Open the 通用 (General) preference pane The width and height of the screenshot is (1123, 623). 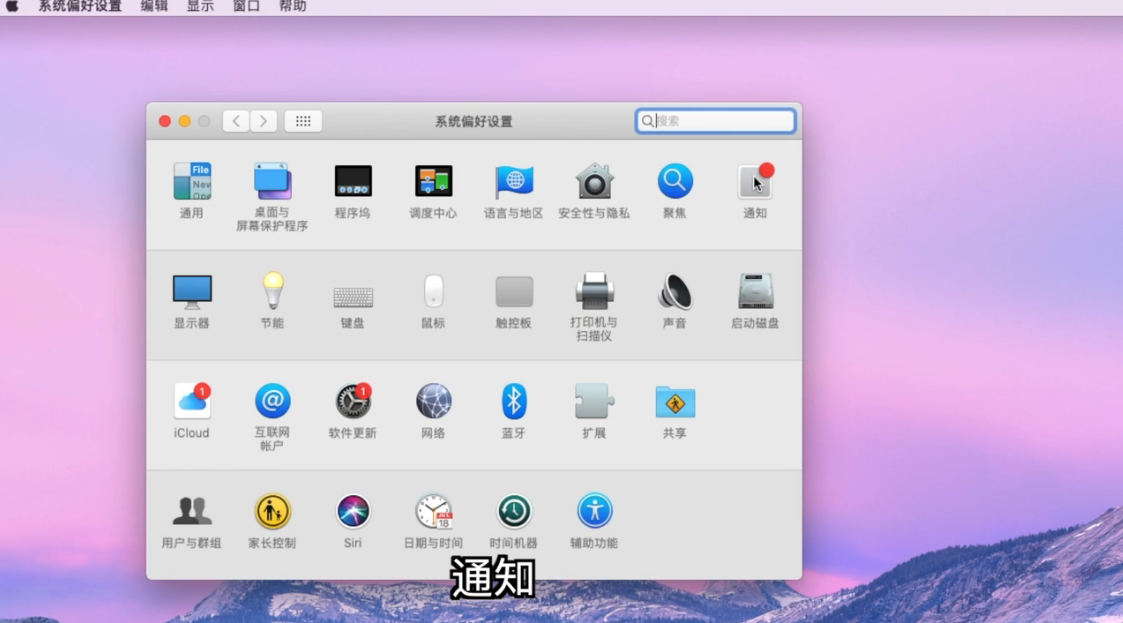[x=191, y=182]
